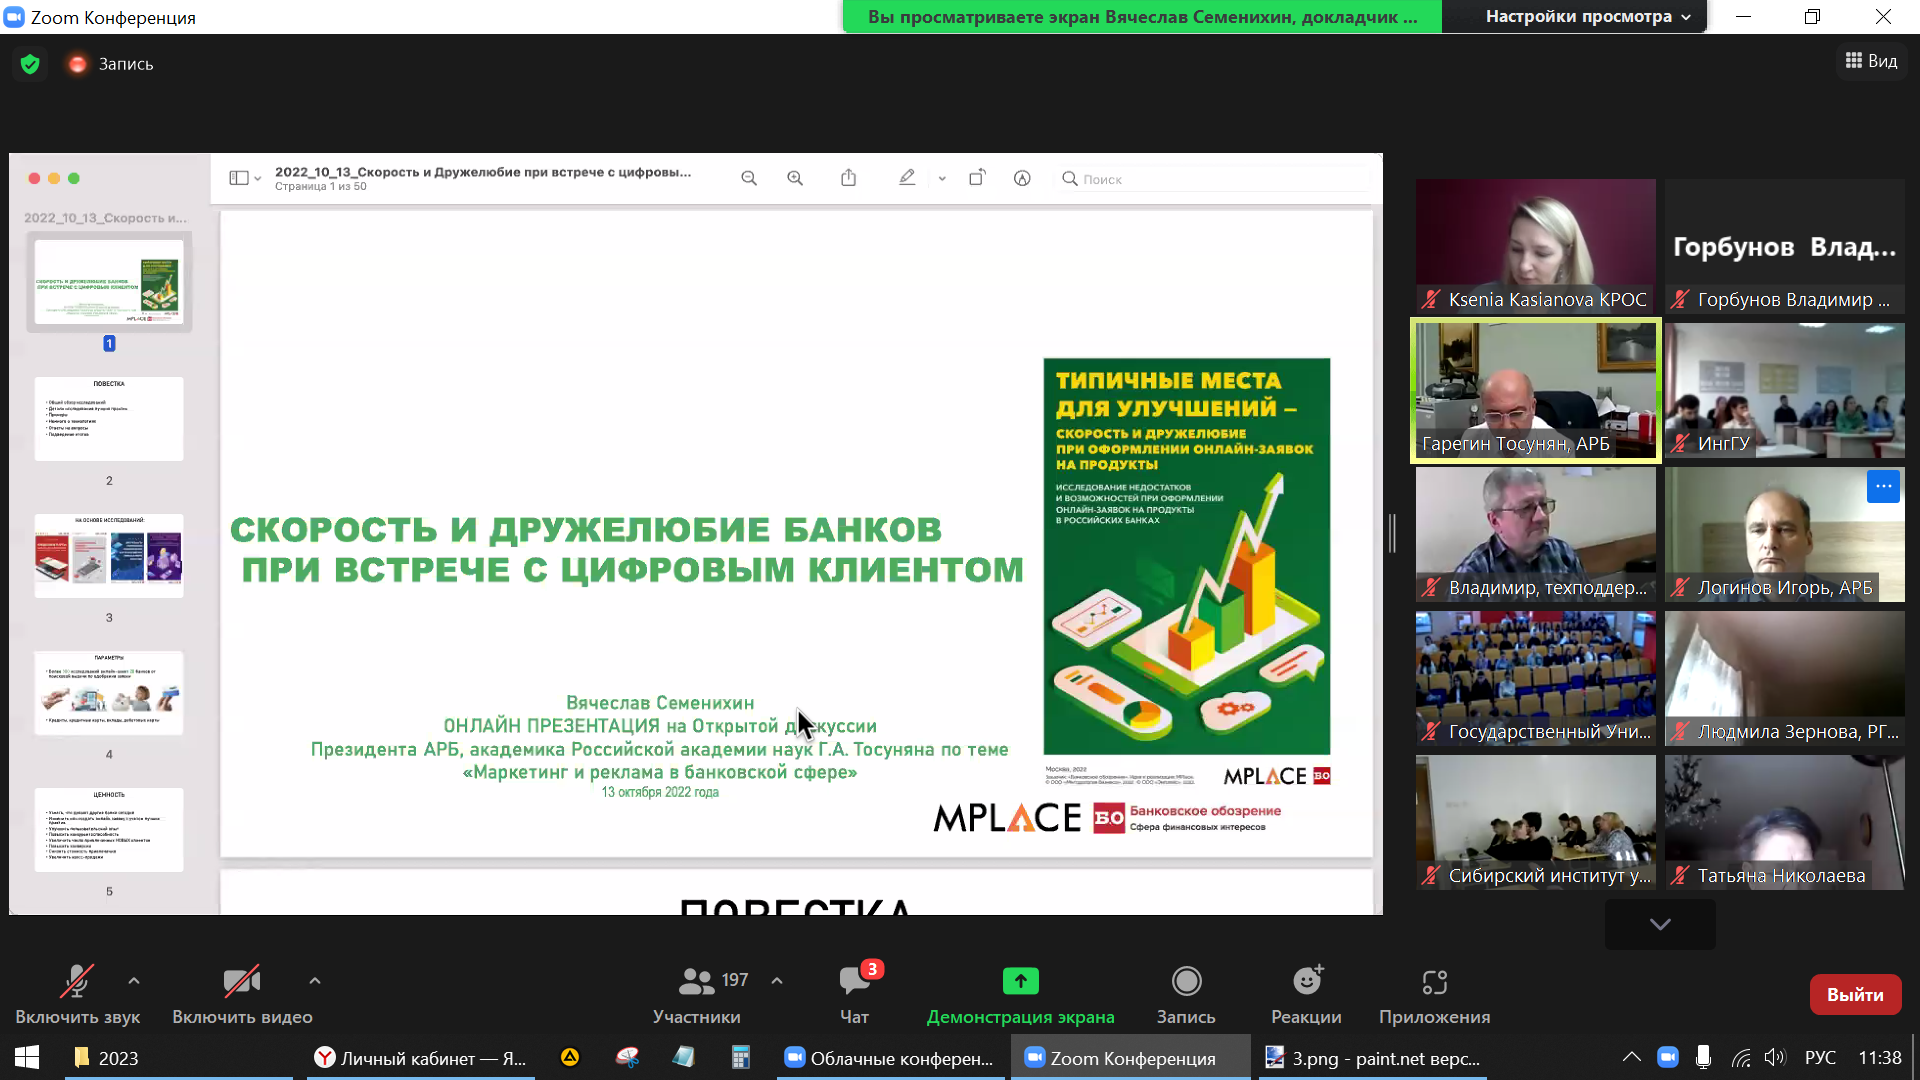
Task: Open the Вид layout menu
Action: pos(1871,61)
